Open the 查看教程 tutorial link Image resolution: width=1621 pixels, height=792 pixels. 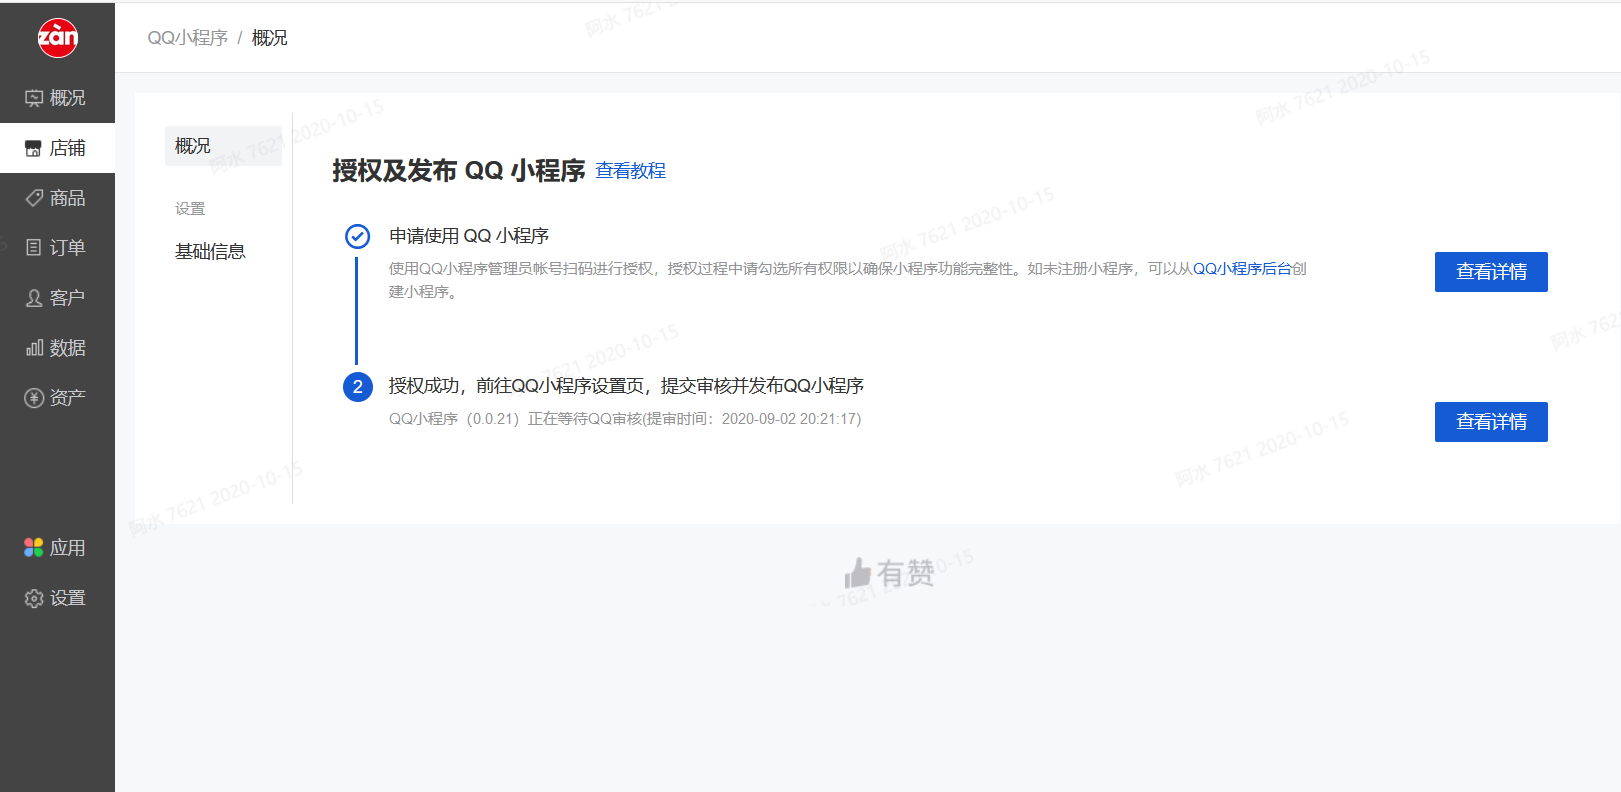pyautogui.click(x=630, y=171)
